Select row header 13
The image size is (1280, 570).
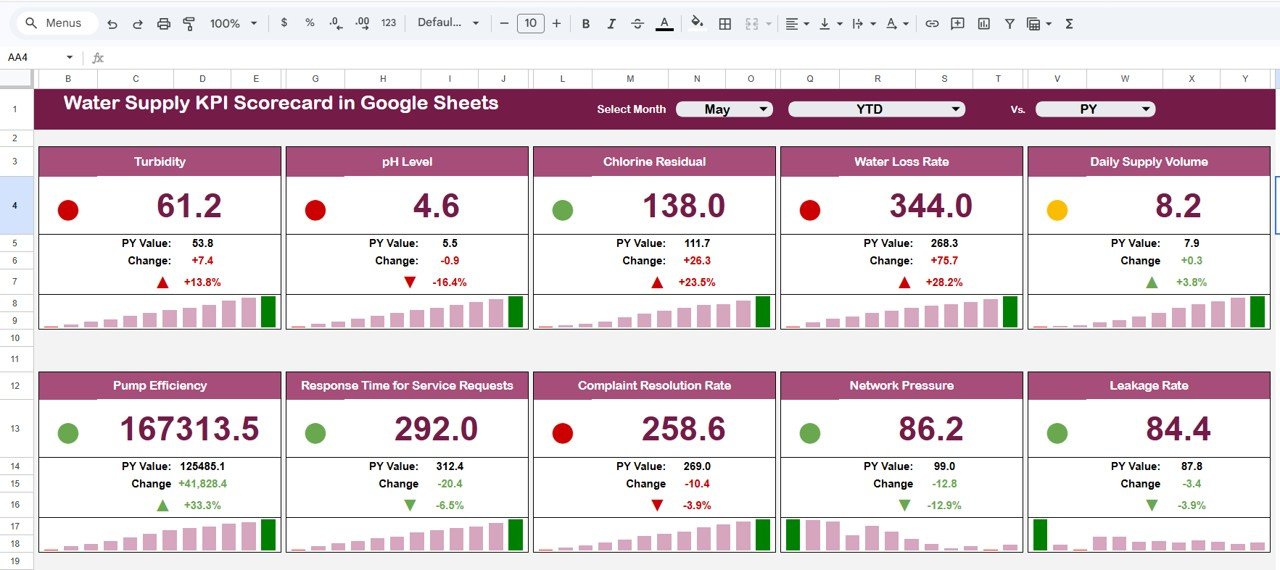[16, 429]
